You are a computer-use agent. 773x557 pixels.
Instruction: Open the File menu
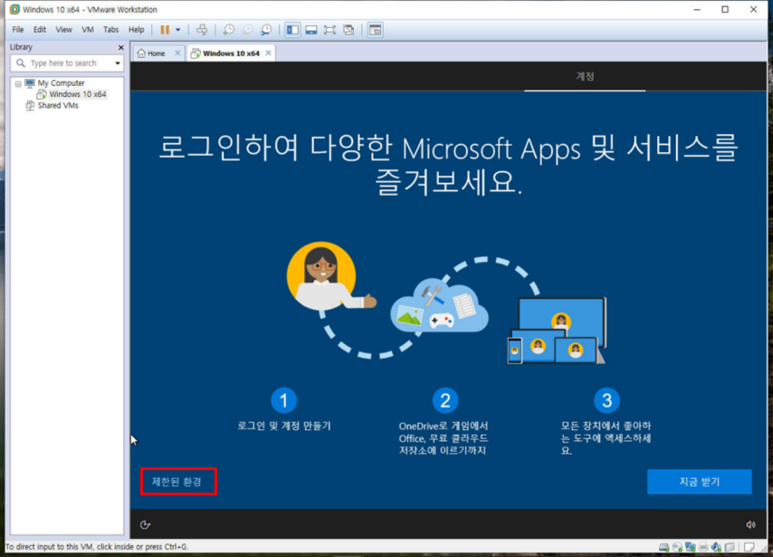pyautogui.click(x=18, y=30)
